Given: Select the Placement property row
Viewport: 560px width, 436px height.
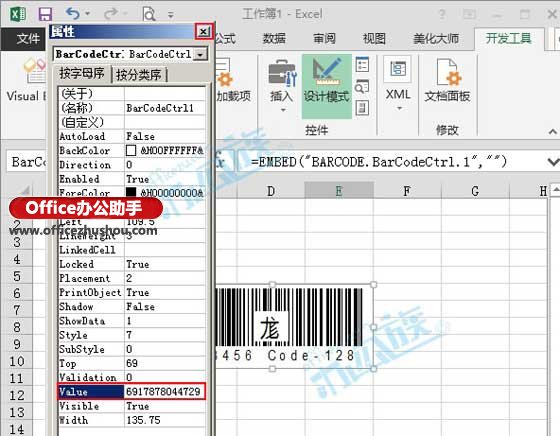Looking at the screenshot, I should (132, 278).
